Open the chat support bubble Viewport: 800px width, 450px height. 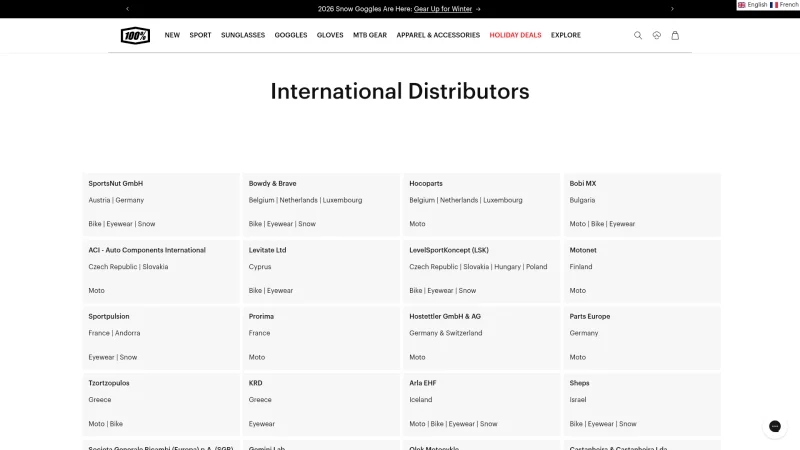click(774, 426)
